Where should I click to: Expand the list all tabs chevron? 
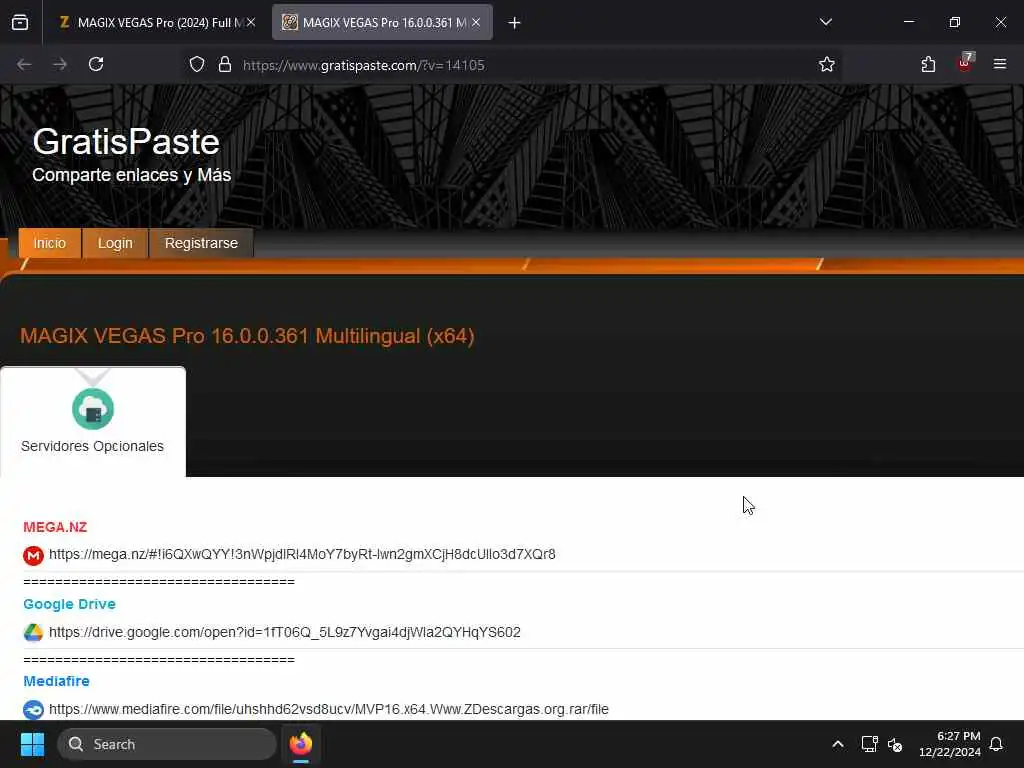825,22
